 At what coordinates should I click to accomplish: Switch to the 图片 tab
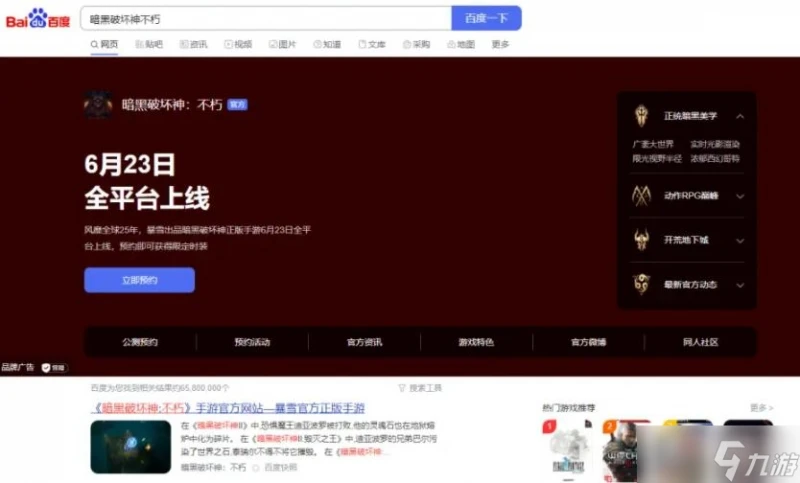tap(283, 44)
